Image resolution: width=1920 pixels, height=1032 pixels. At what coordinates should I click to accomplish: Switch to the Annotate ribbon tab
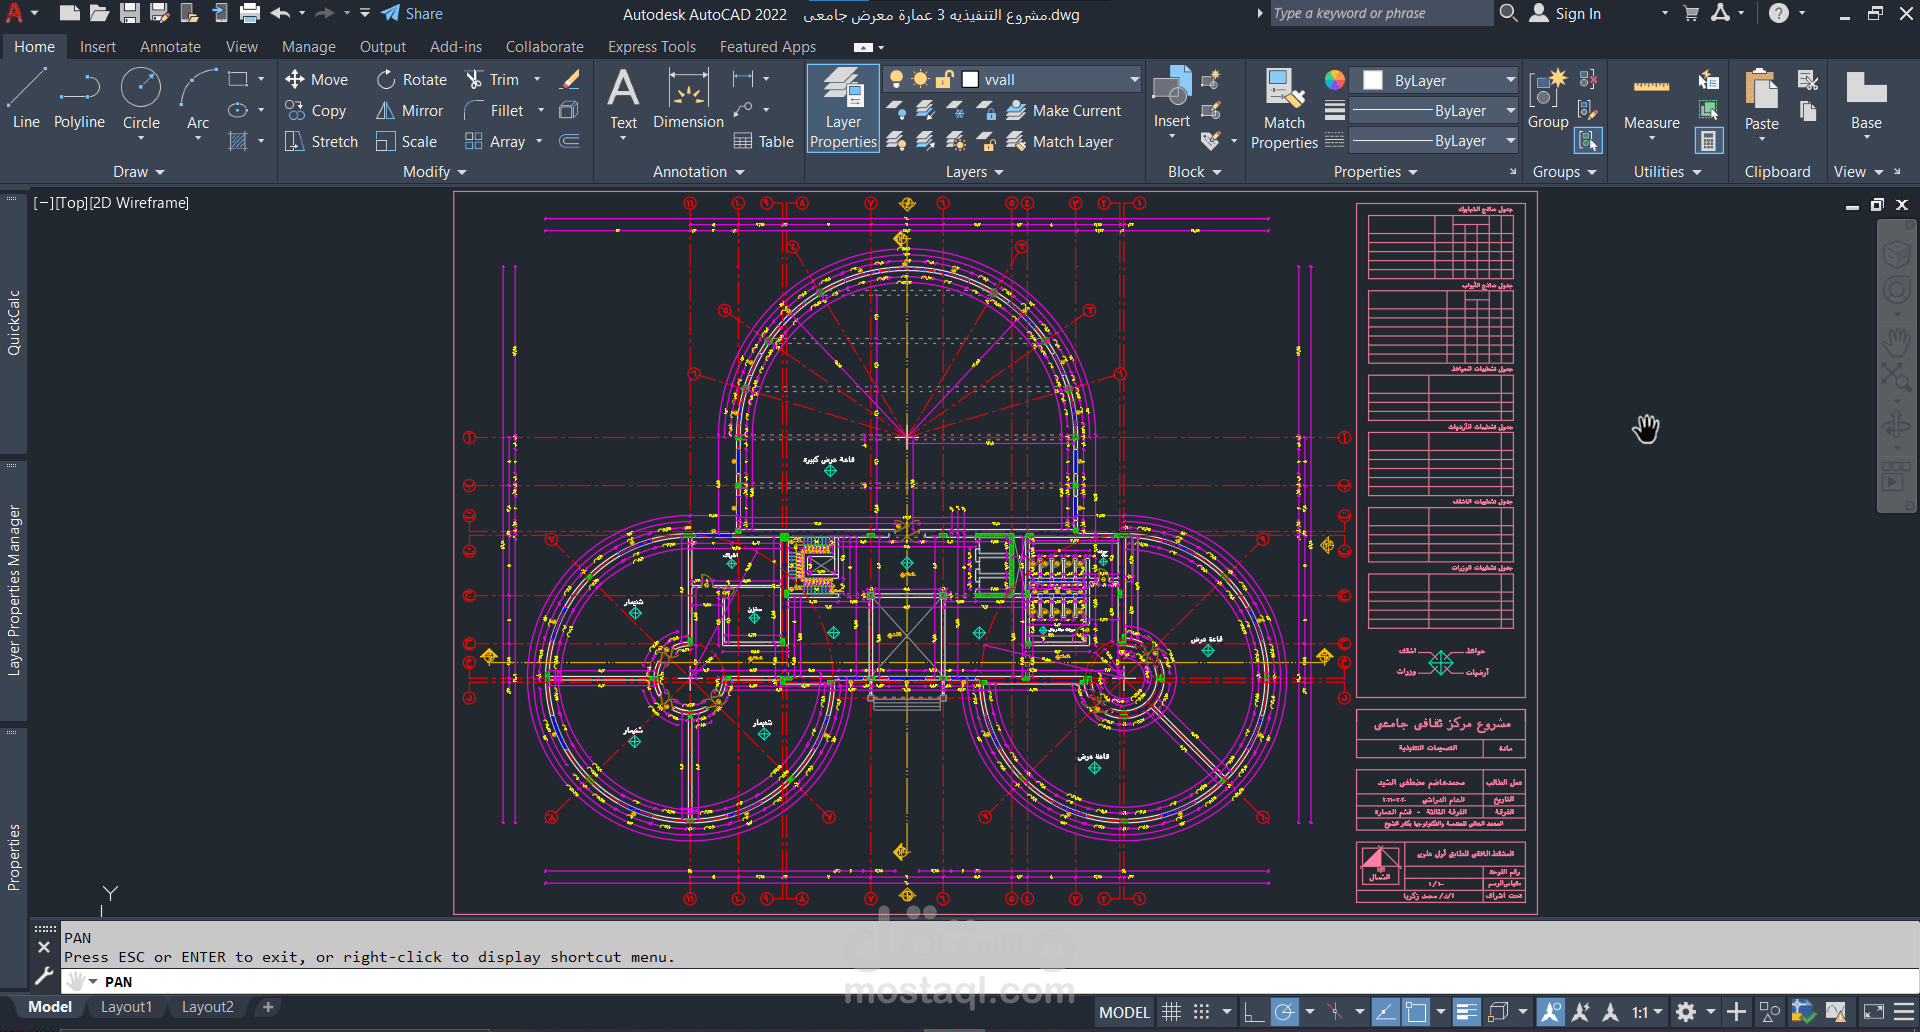point(170,47)
